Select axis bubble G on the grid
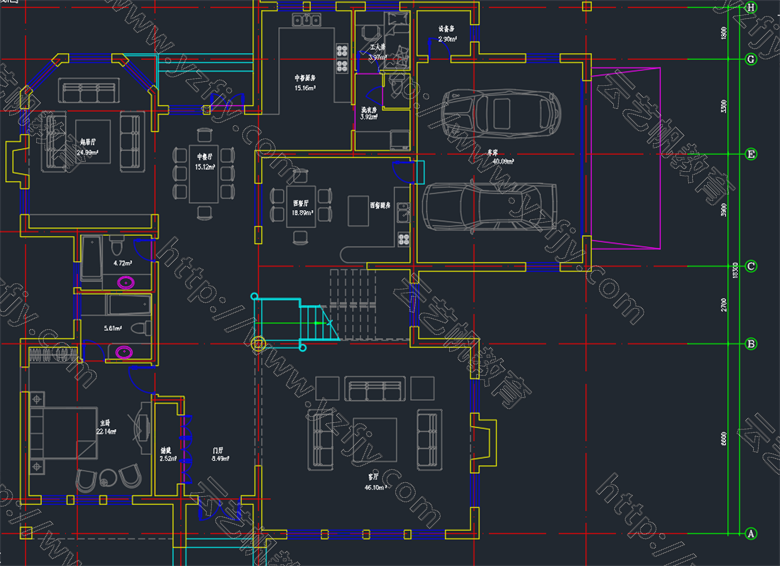Viewport: 780px width, 566px height. coord(751,59)
